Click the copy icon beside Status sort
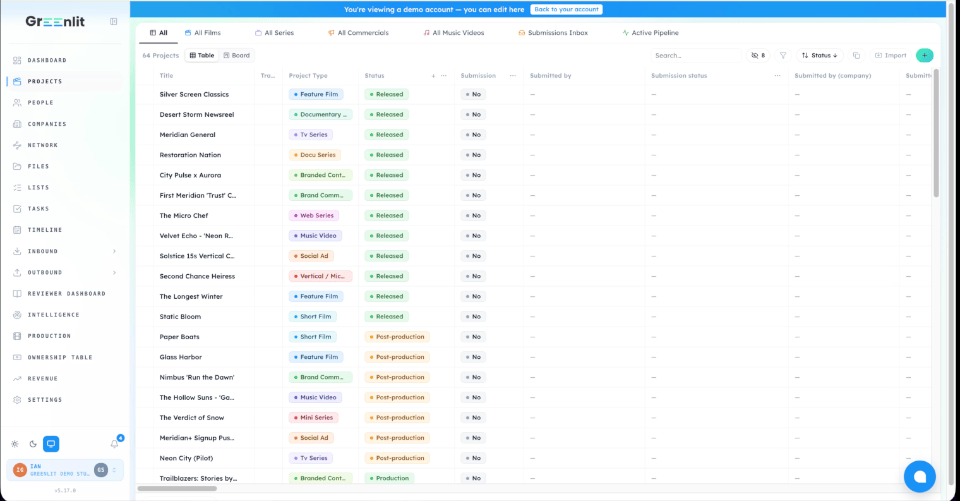The width and height of the screenshot is (960, 501). click(856, 55)
